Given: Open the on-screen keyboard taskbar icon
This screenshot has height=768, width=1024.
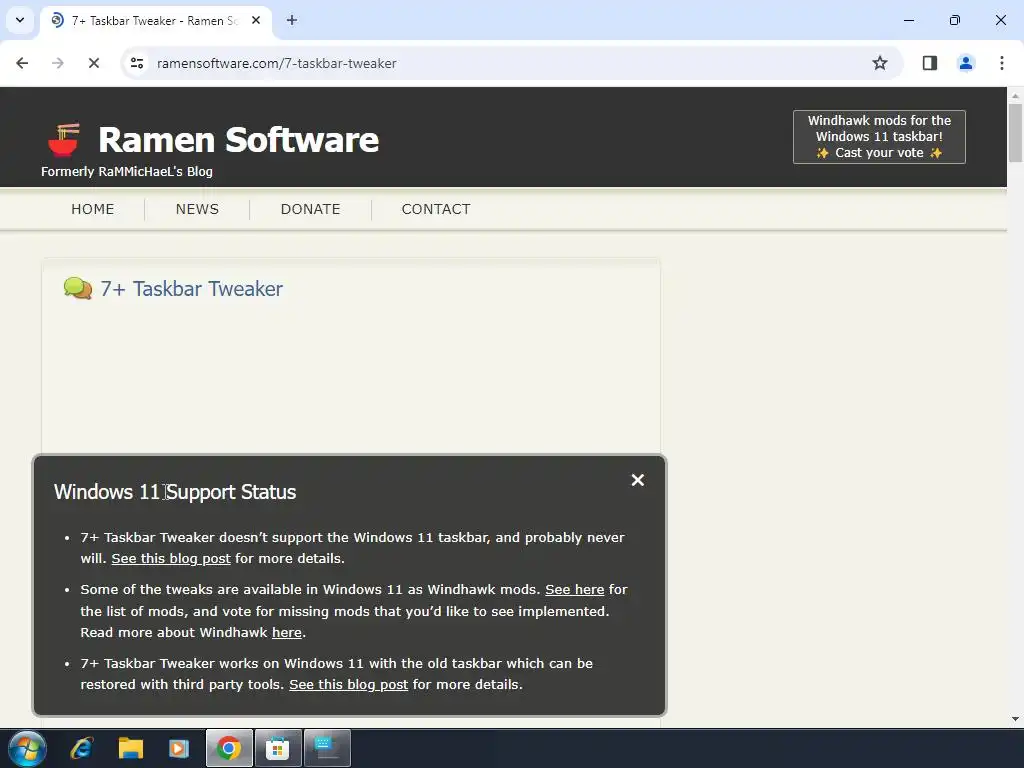Looking at the screenshot, I should pos(327,748).
